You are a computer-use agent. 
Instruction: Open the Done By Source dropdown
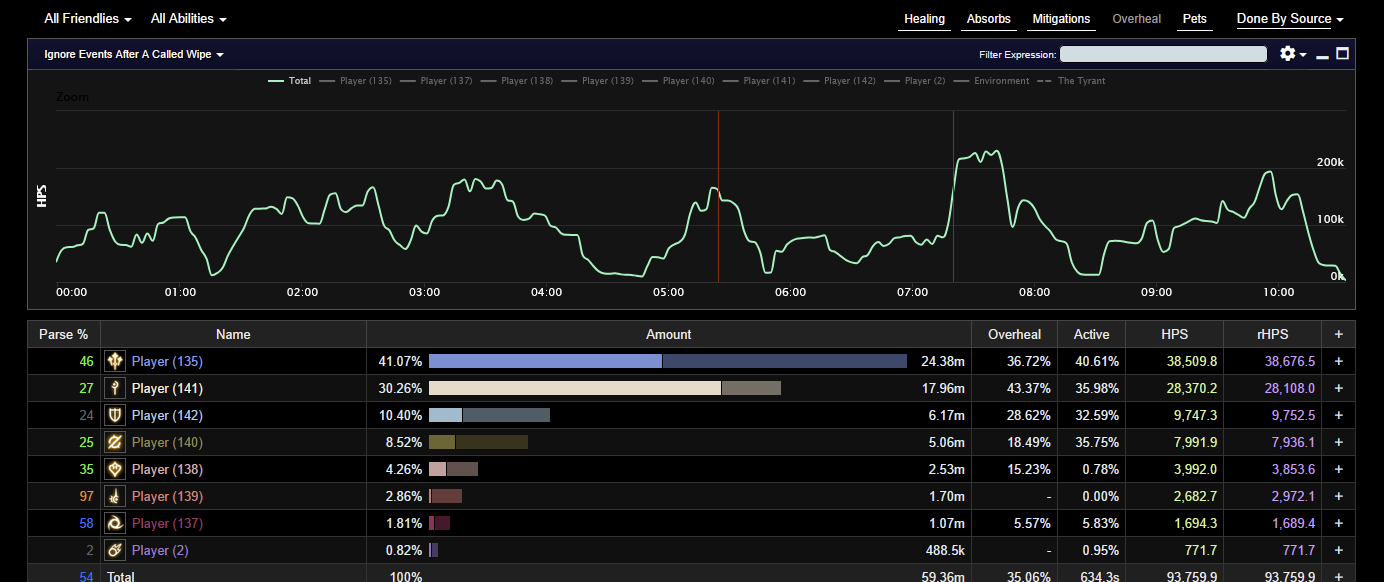1290,19
